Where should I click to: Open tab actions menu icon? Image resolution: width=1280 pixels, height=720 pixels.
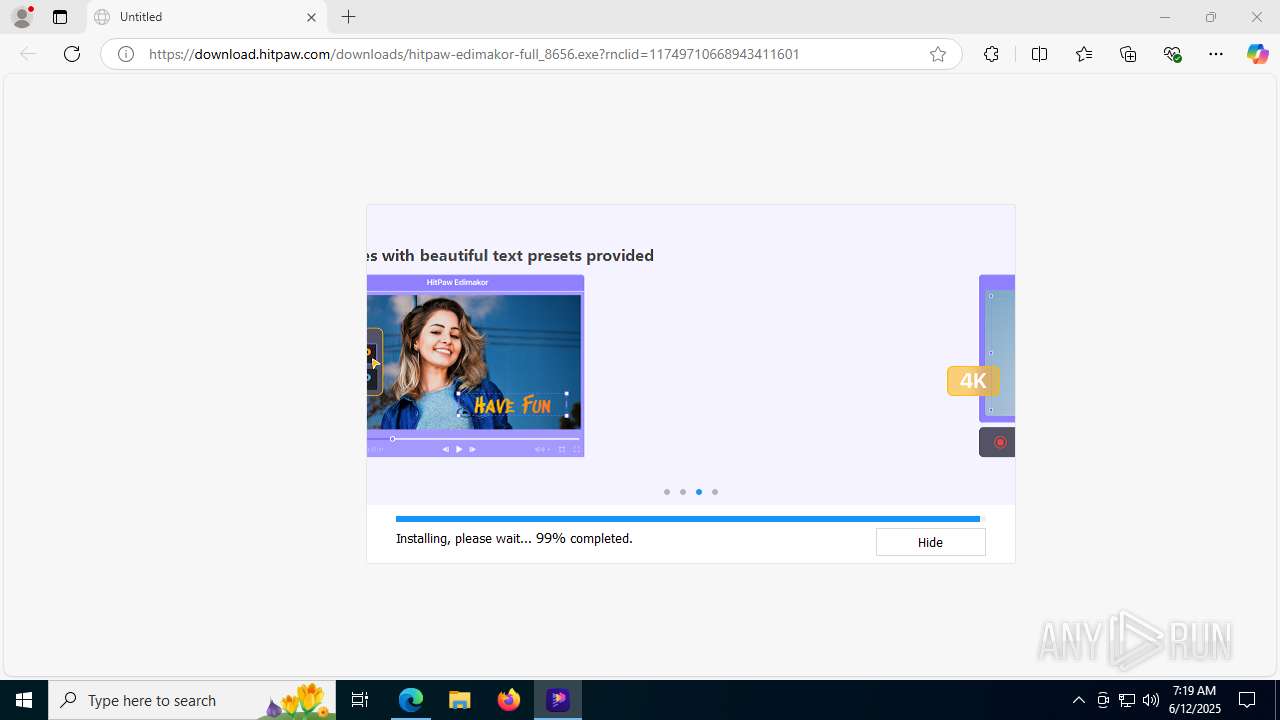(x=60, y=17)
